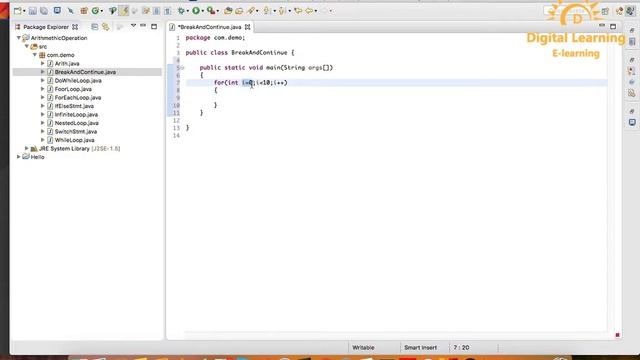The width and height of the screenshot is (640, 360).
Task: Click the Outline view icon in right trim
Action: click(x=632, y=42)
